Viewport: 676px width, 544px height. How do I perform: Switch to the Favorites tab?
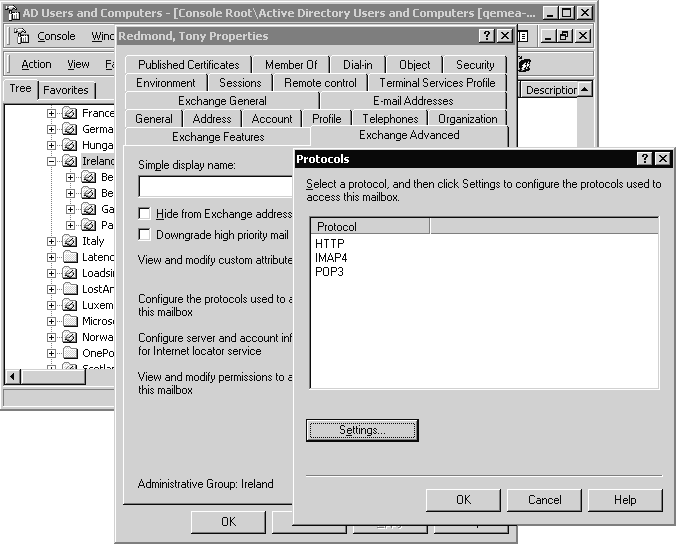pyautogui.click(x=65, y=90)
